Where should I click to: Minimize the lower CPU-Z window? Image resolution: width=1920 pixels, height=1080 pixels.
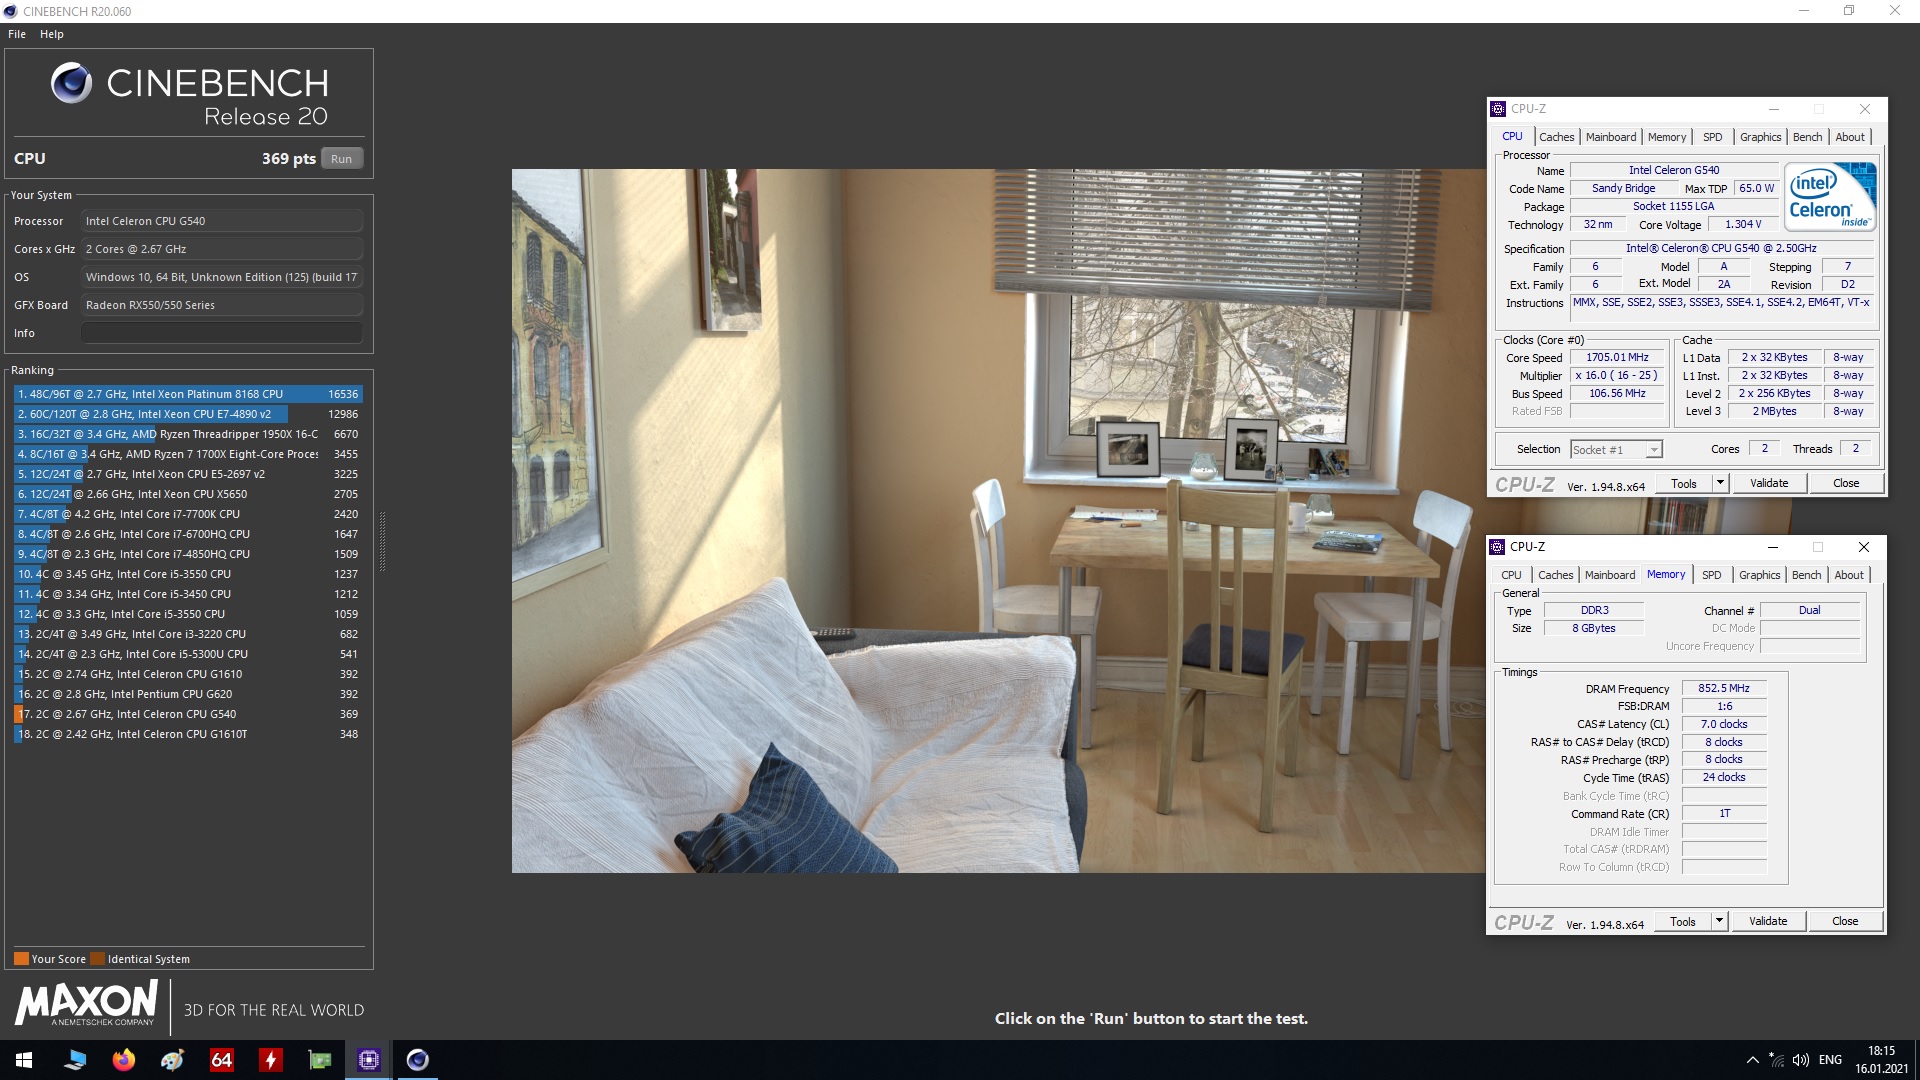(1772, 547)
